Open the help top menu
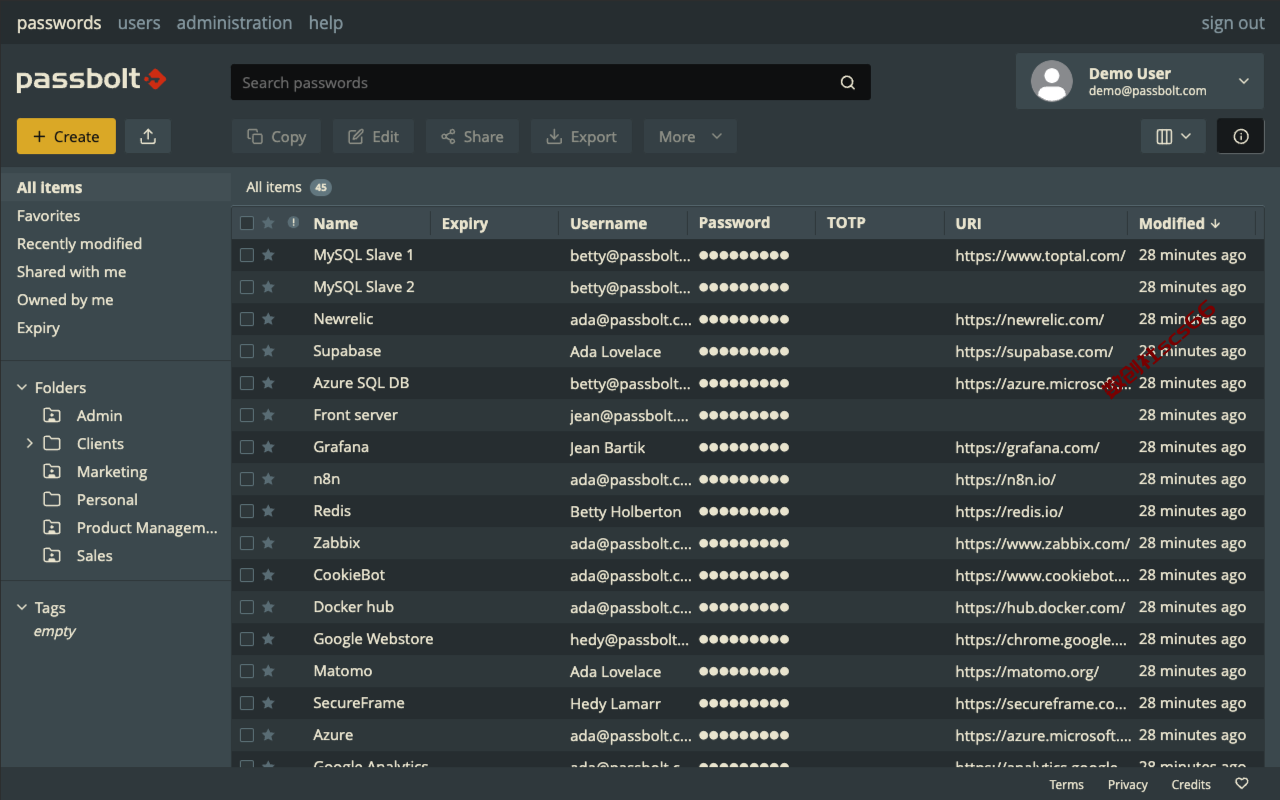The height and width of the screenshot is (800, 1280). pos(326,22)
